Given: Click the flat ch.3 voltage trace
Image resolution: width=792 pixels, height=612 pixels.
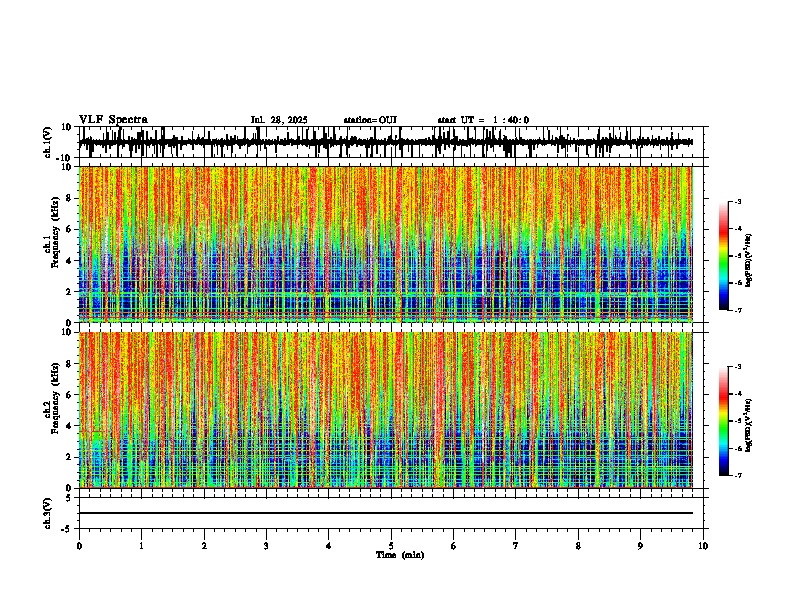Looking at the screenshot, I should pyautogui.click(x=386, y=513).
